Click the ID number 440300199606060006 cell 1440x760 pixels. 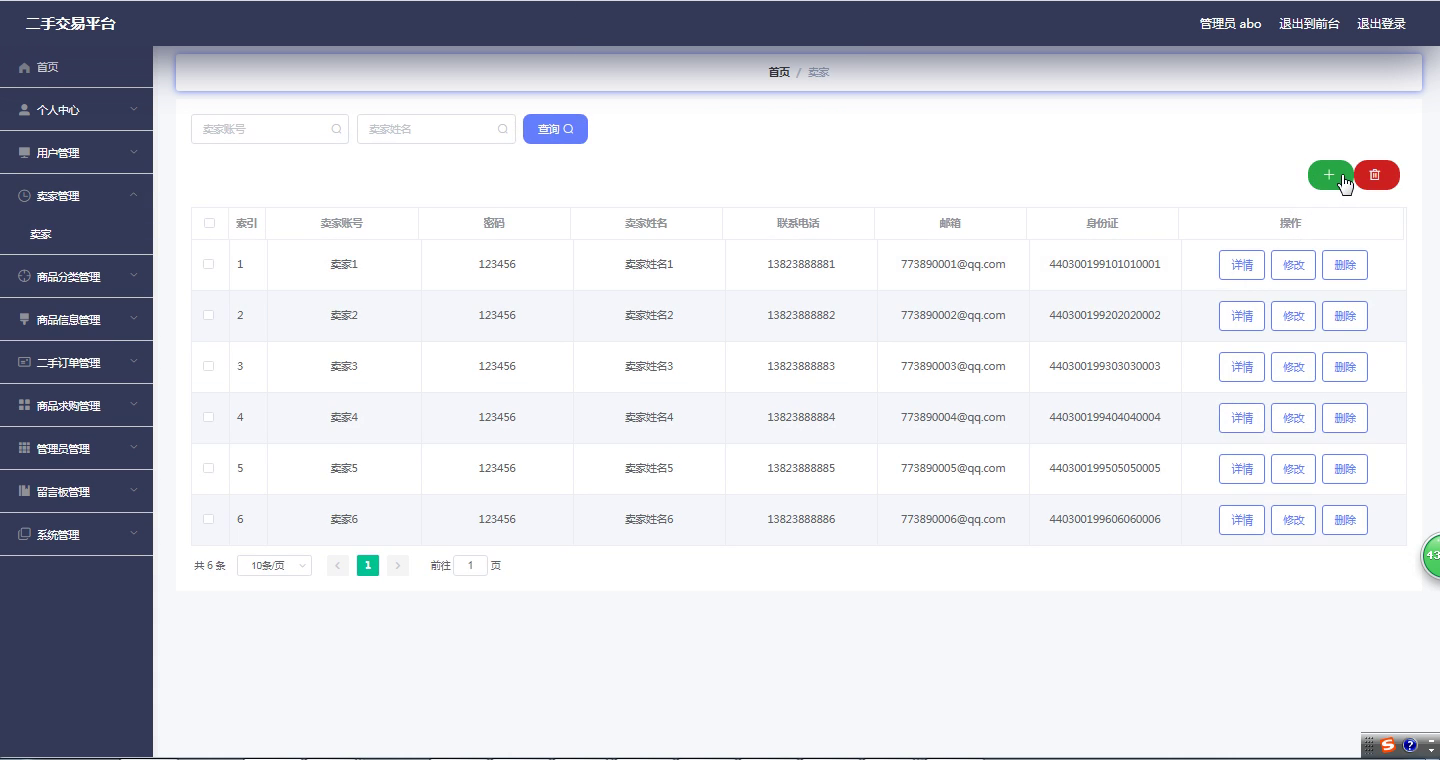(1105, 519)
